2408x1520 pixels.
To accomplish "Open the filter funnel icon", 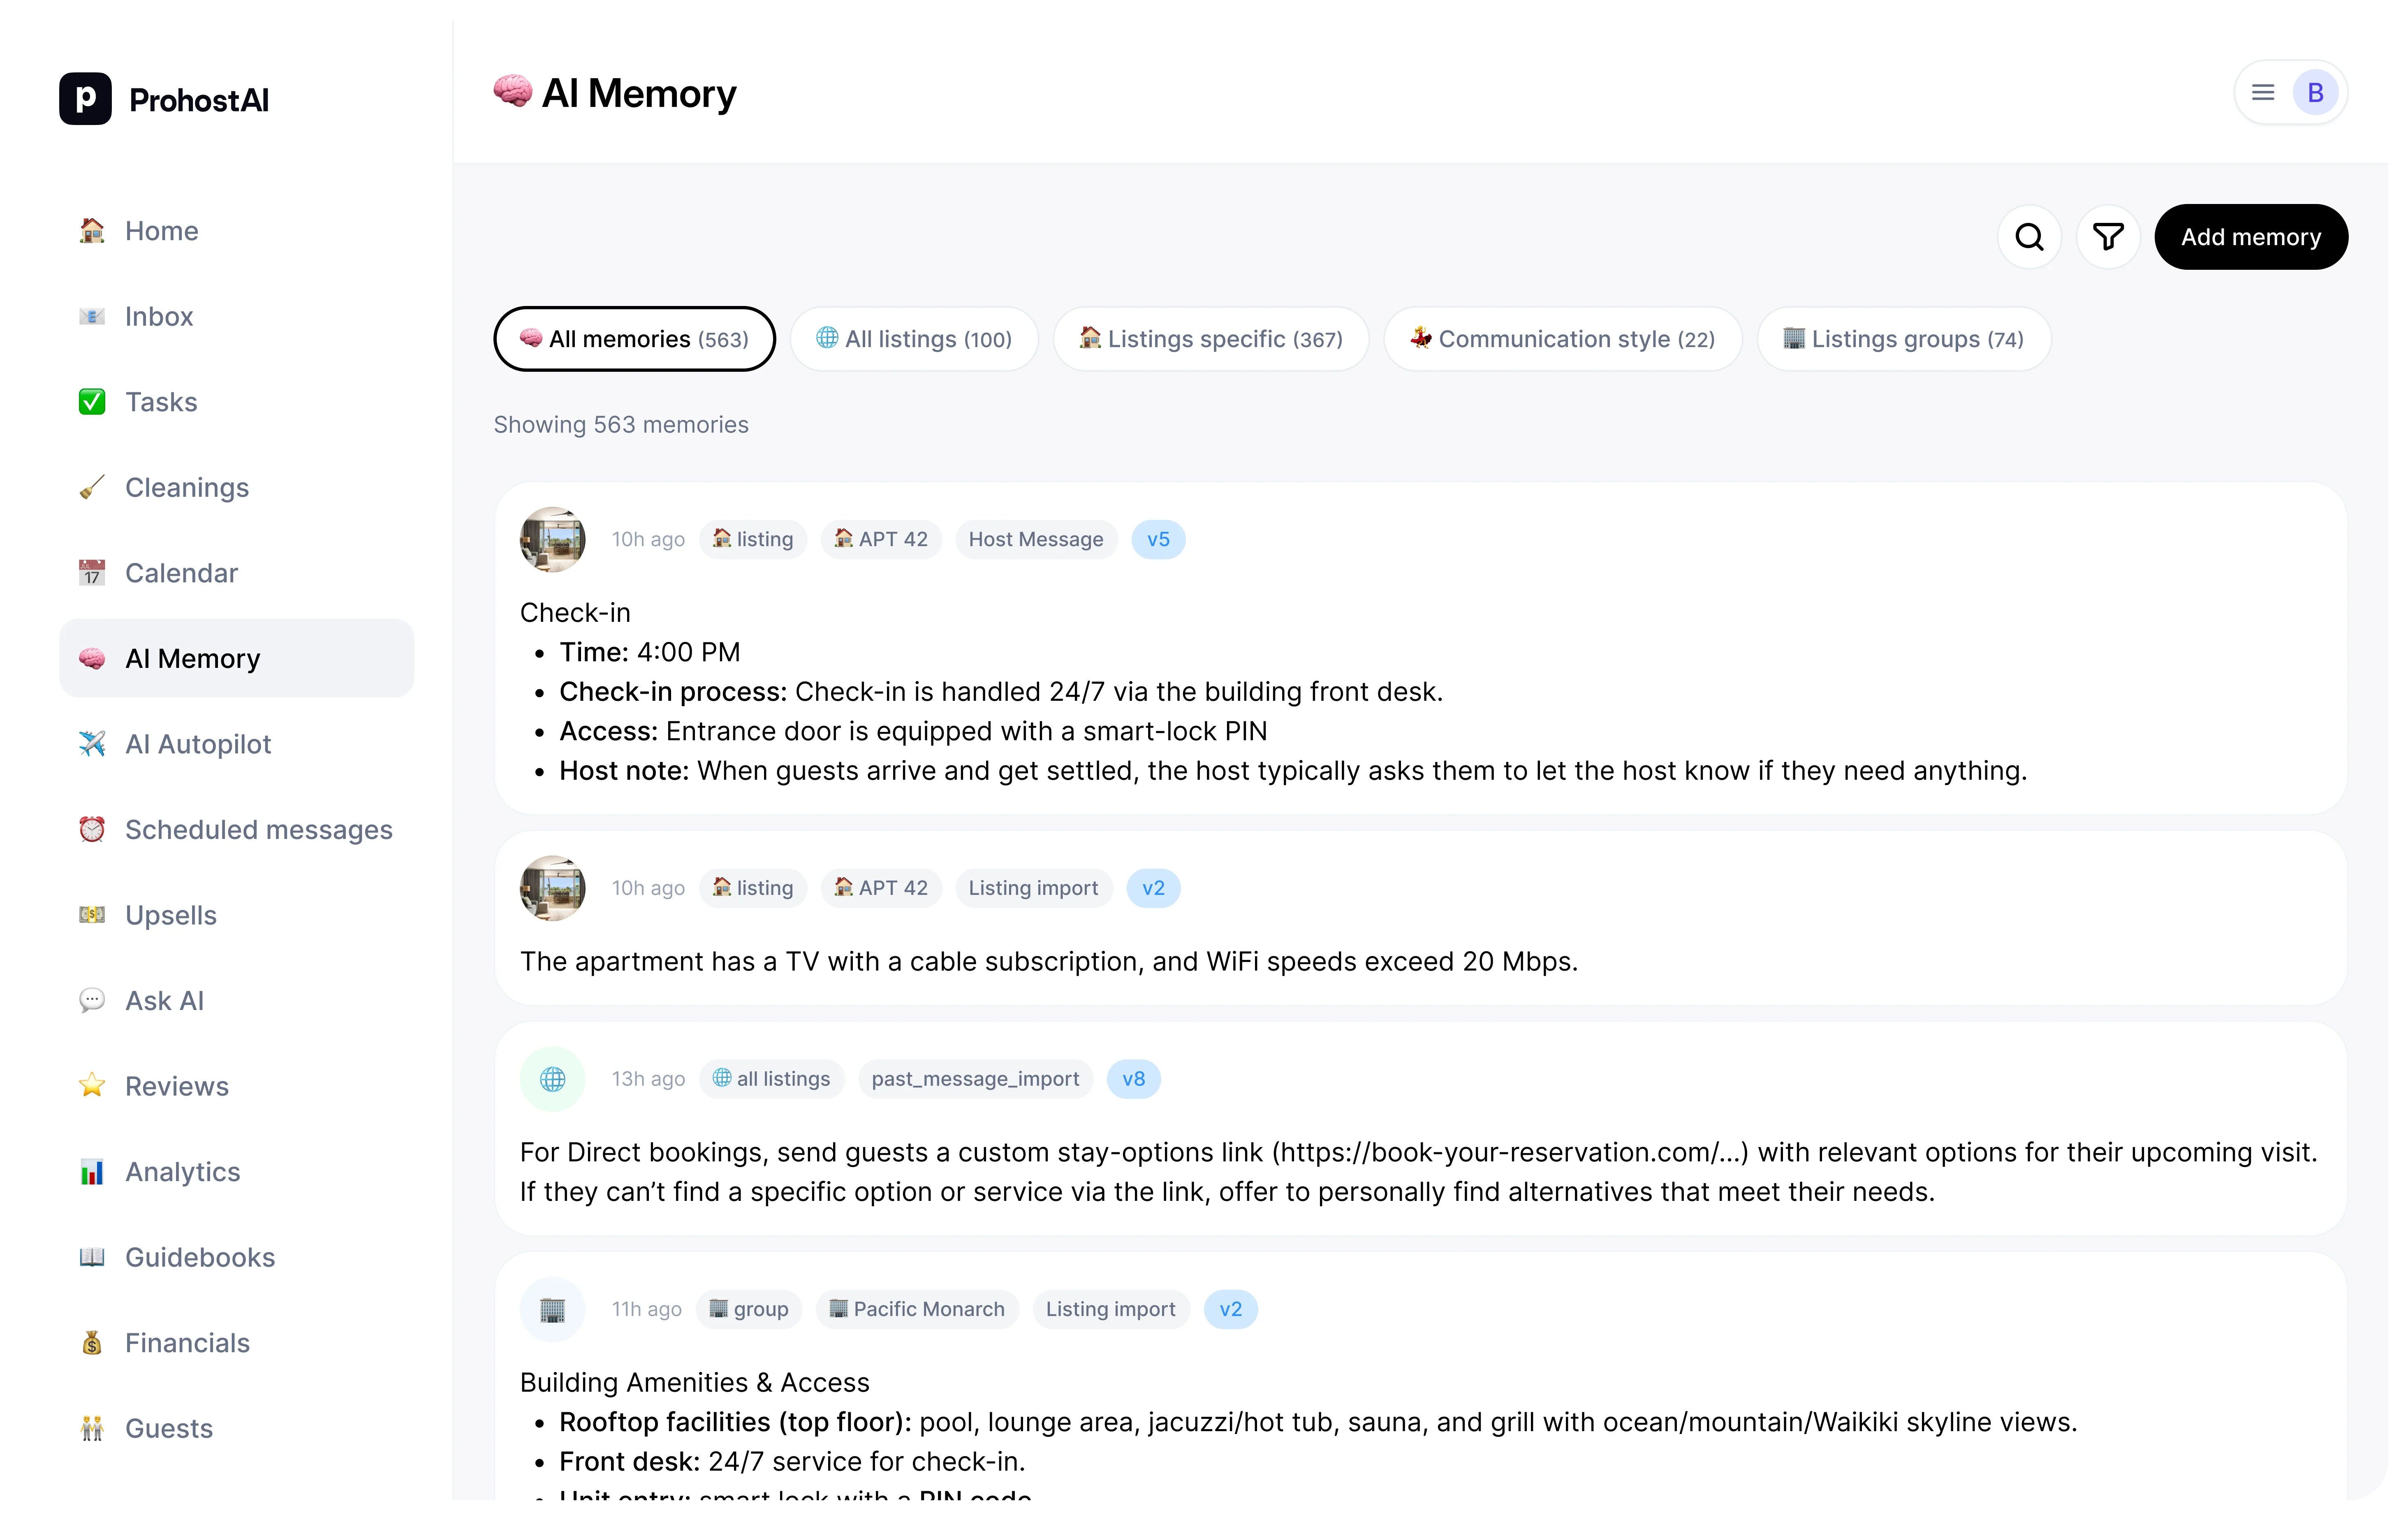I will click(x=2108, y=237).
